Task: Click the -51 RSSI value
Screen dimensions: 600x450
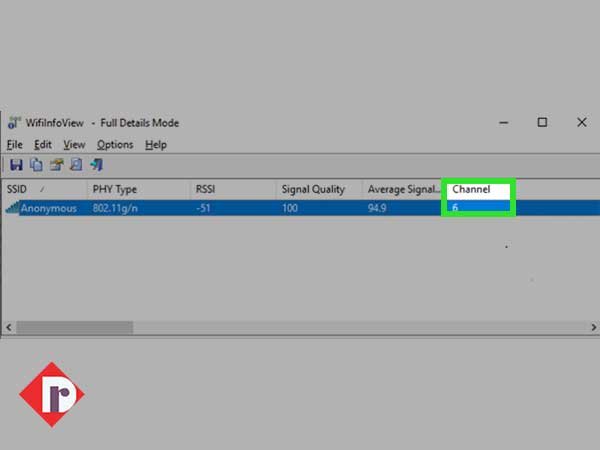Action: click(x=203, y=208)
